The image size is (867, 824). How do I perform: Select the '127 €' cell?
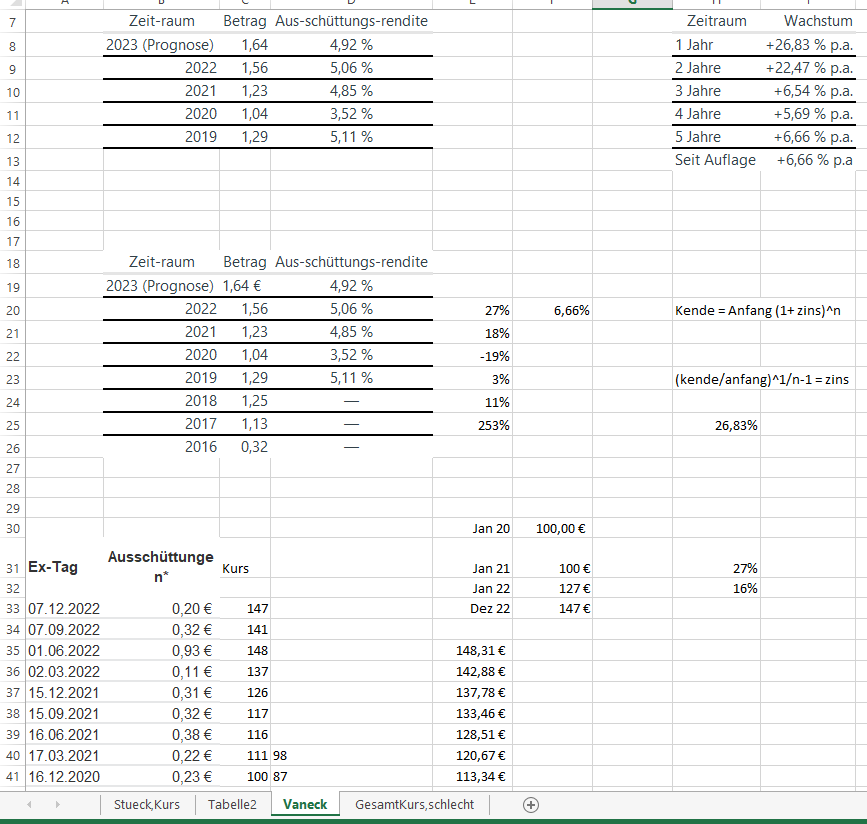[552, 588]
